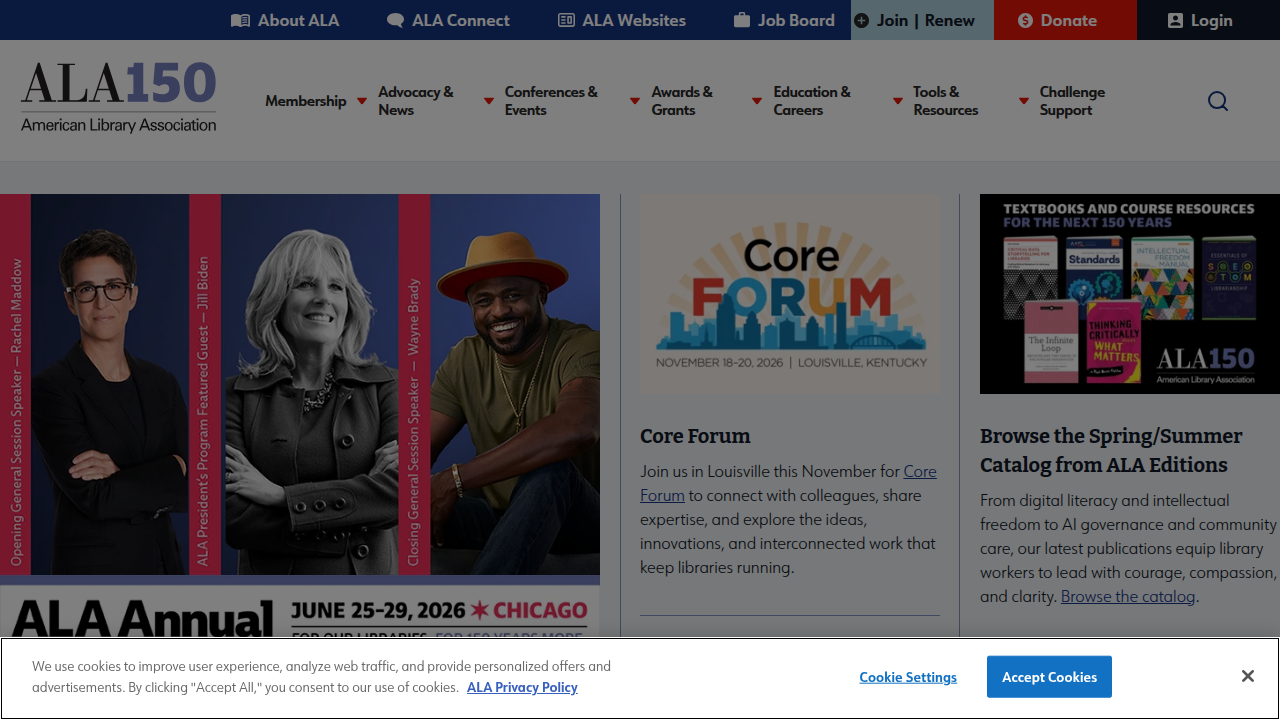Click Browse the Spring/Summer Catalog heading

point(1111,450)
